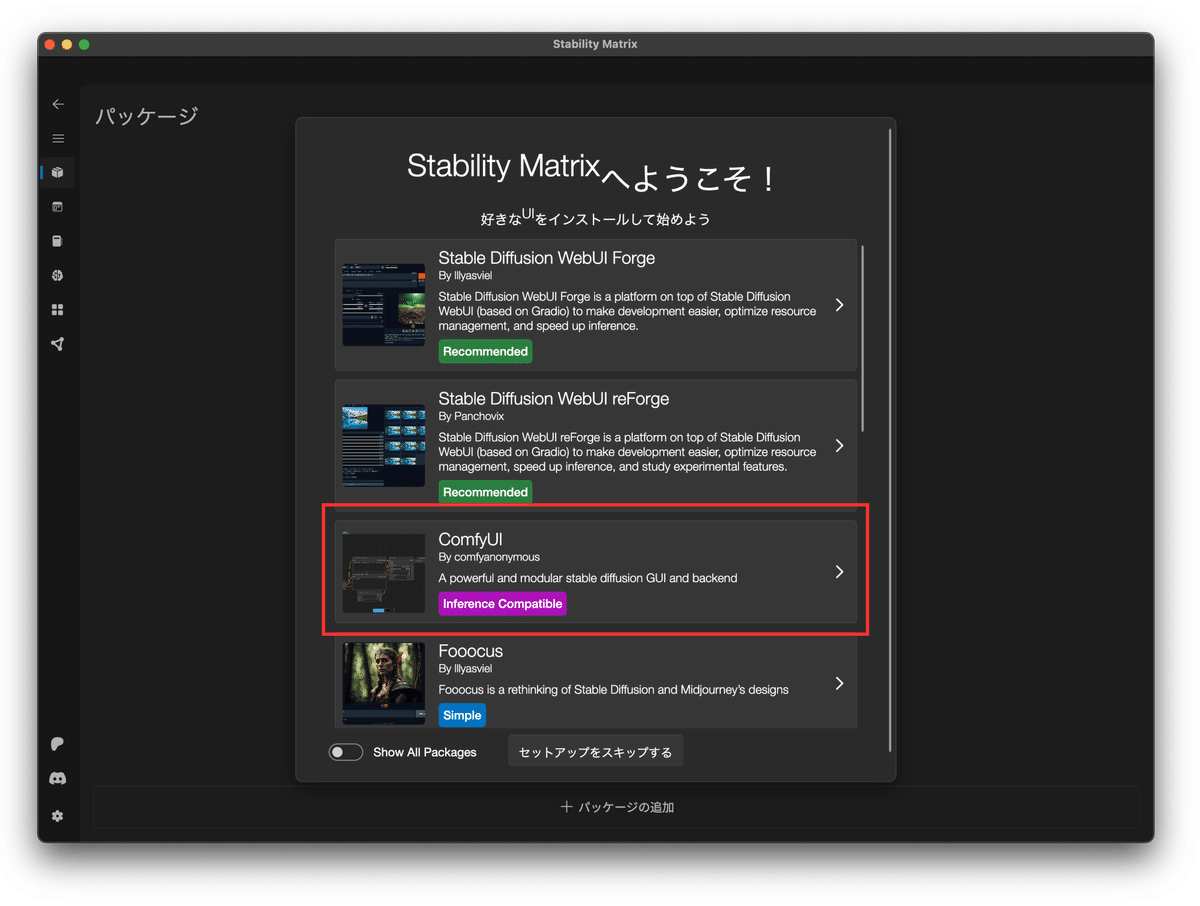1200x906 pixels.
Task: Click セットアップをスキップする button
Action: 596,751
